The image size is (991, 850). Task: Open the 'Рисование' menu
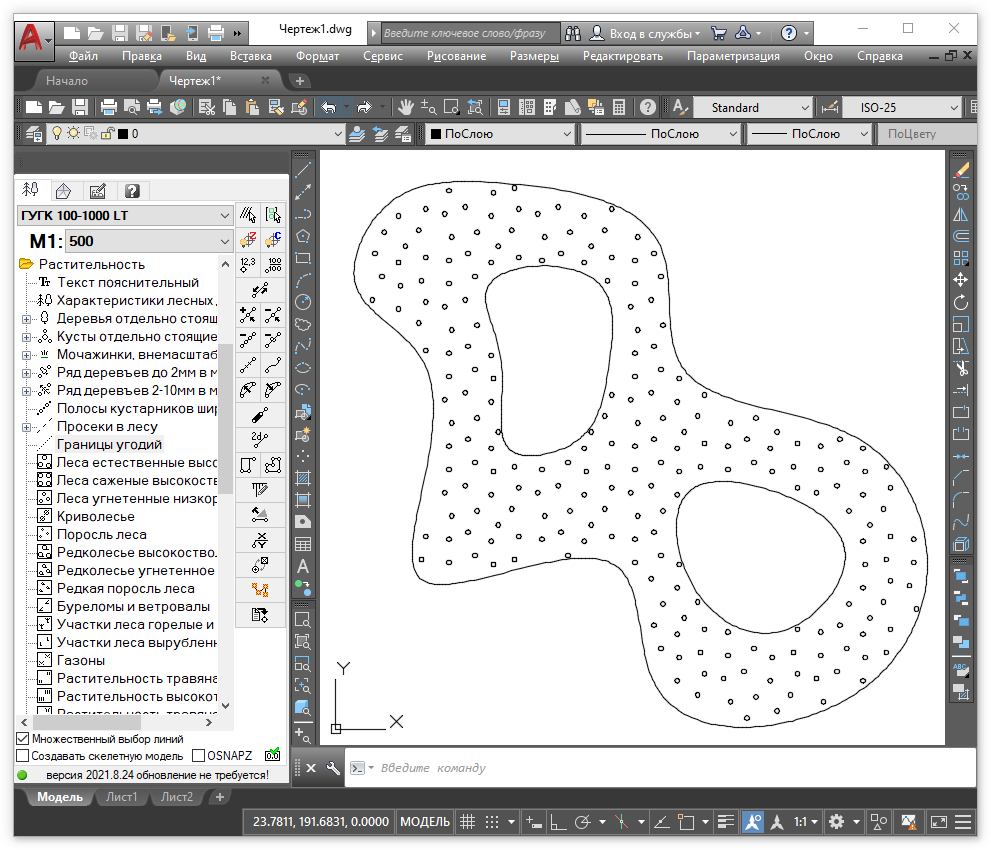456,56
